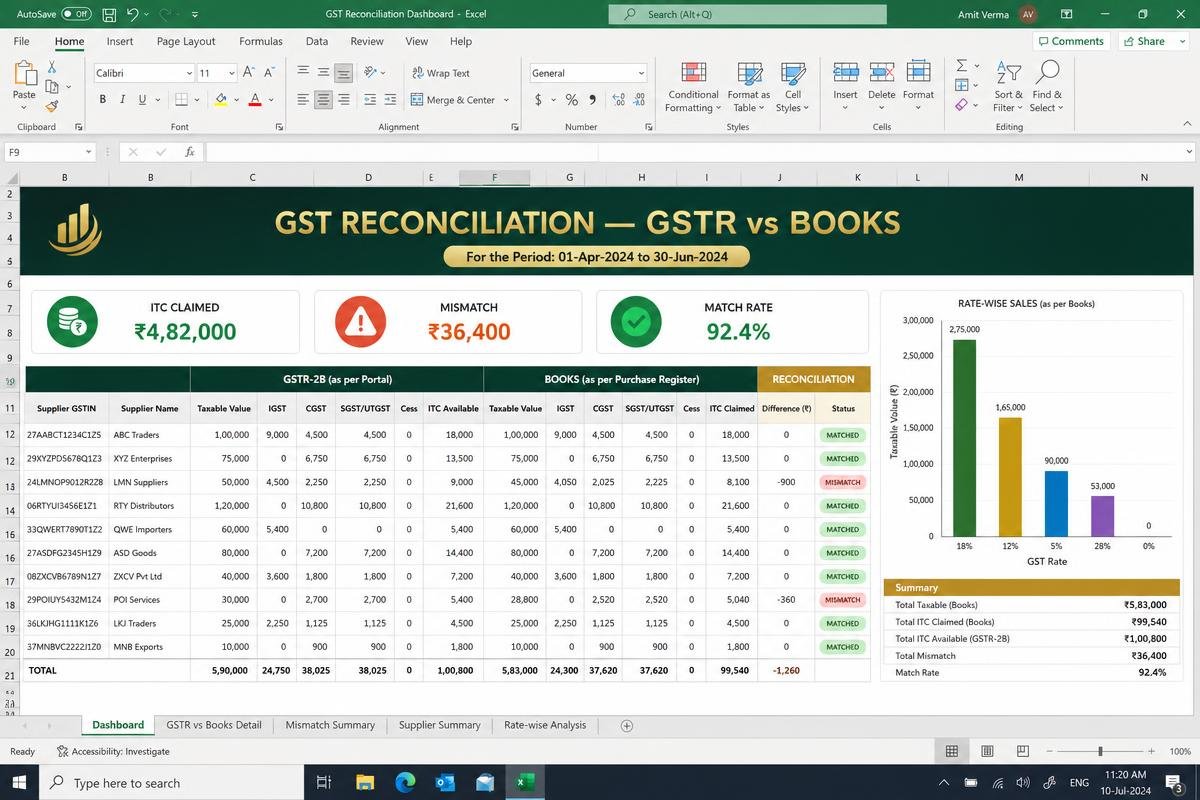
Task: Open the Formulas ribbon tab
Action: (261, 41)
